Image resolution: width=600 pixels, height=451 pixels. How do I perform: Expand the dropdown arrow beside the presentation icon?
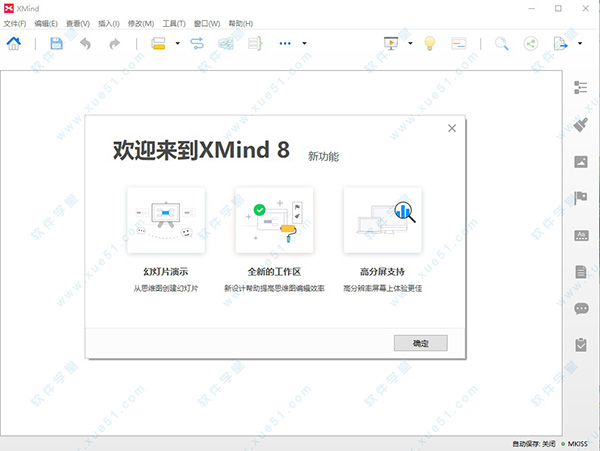coord(410,44)
